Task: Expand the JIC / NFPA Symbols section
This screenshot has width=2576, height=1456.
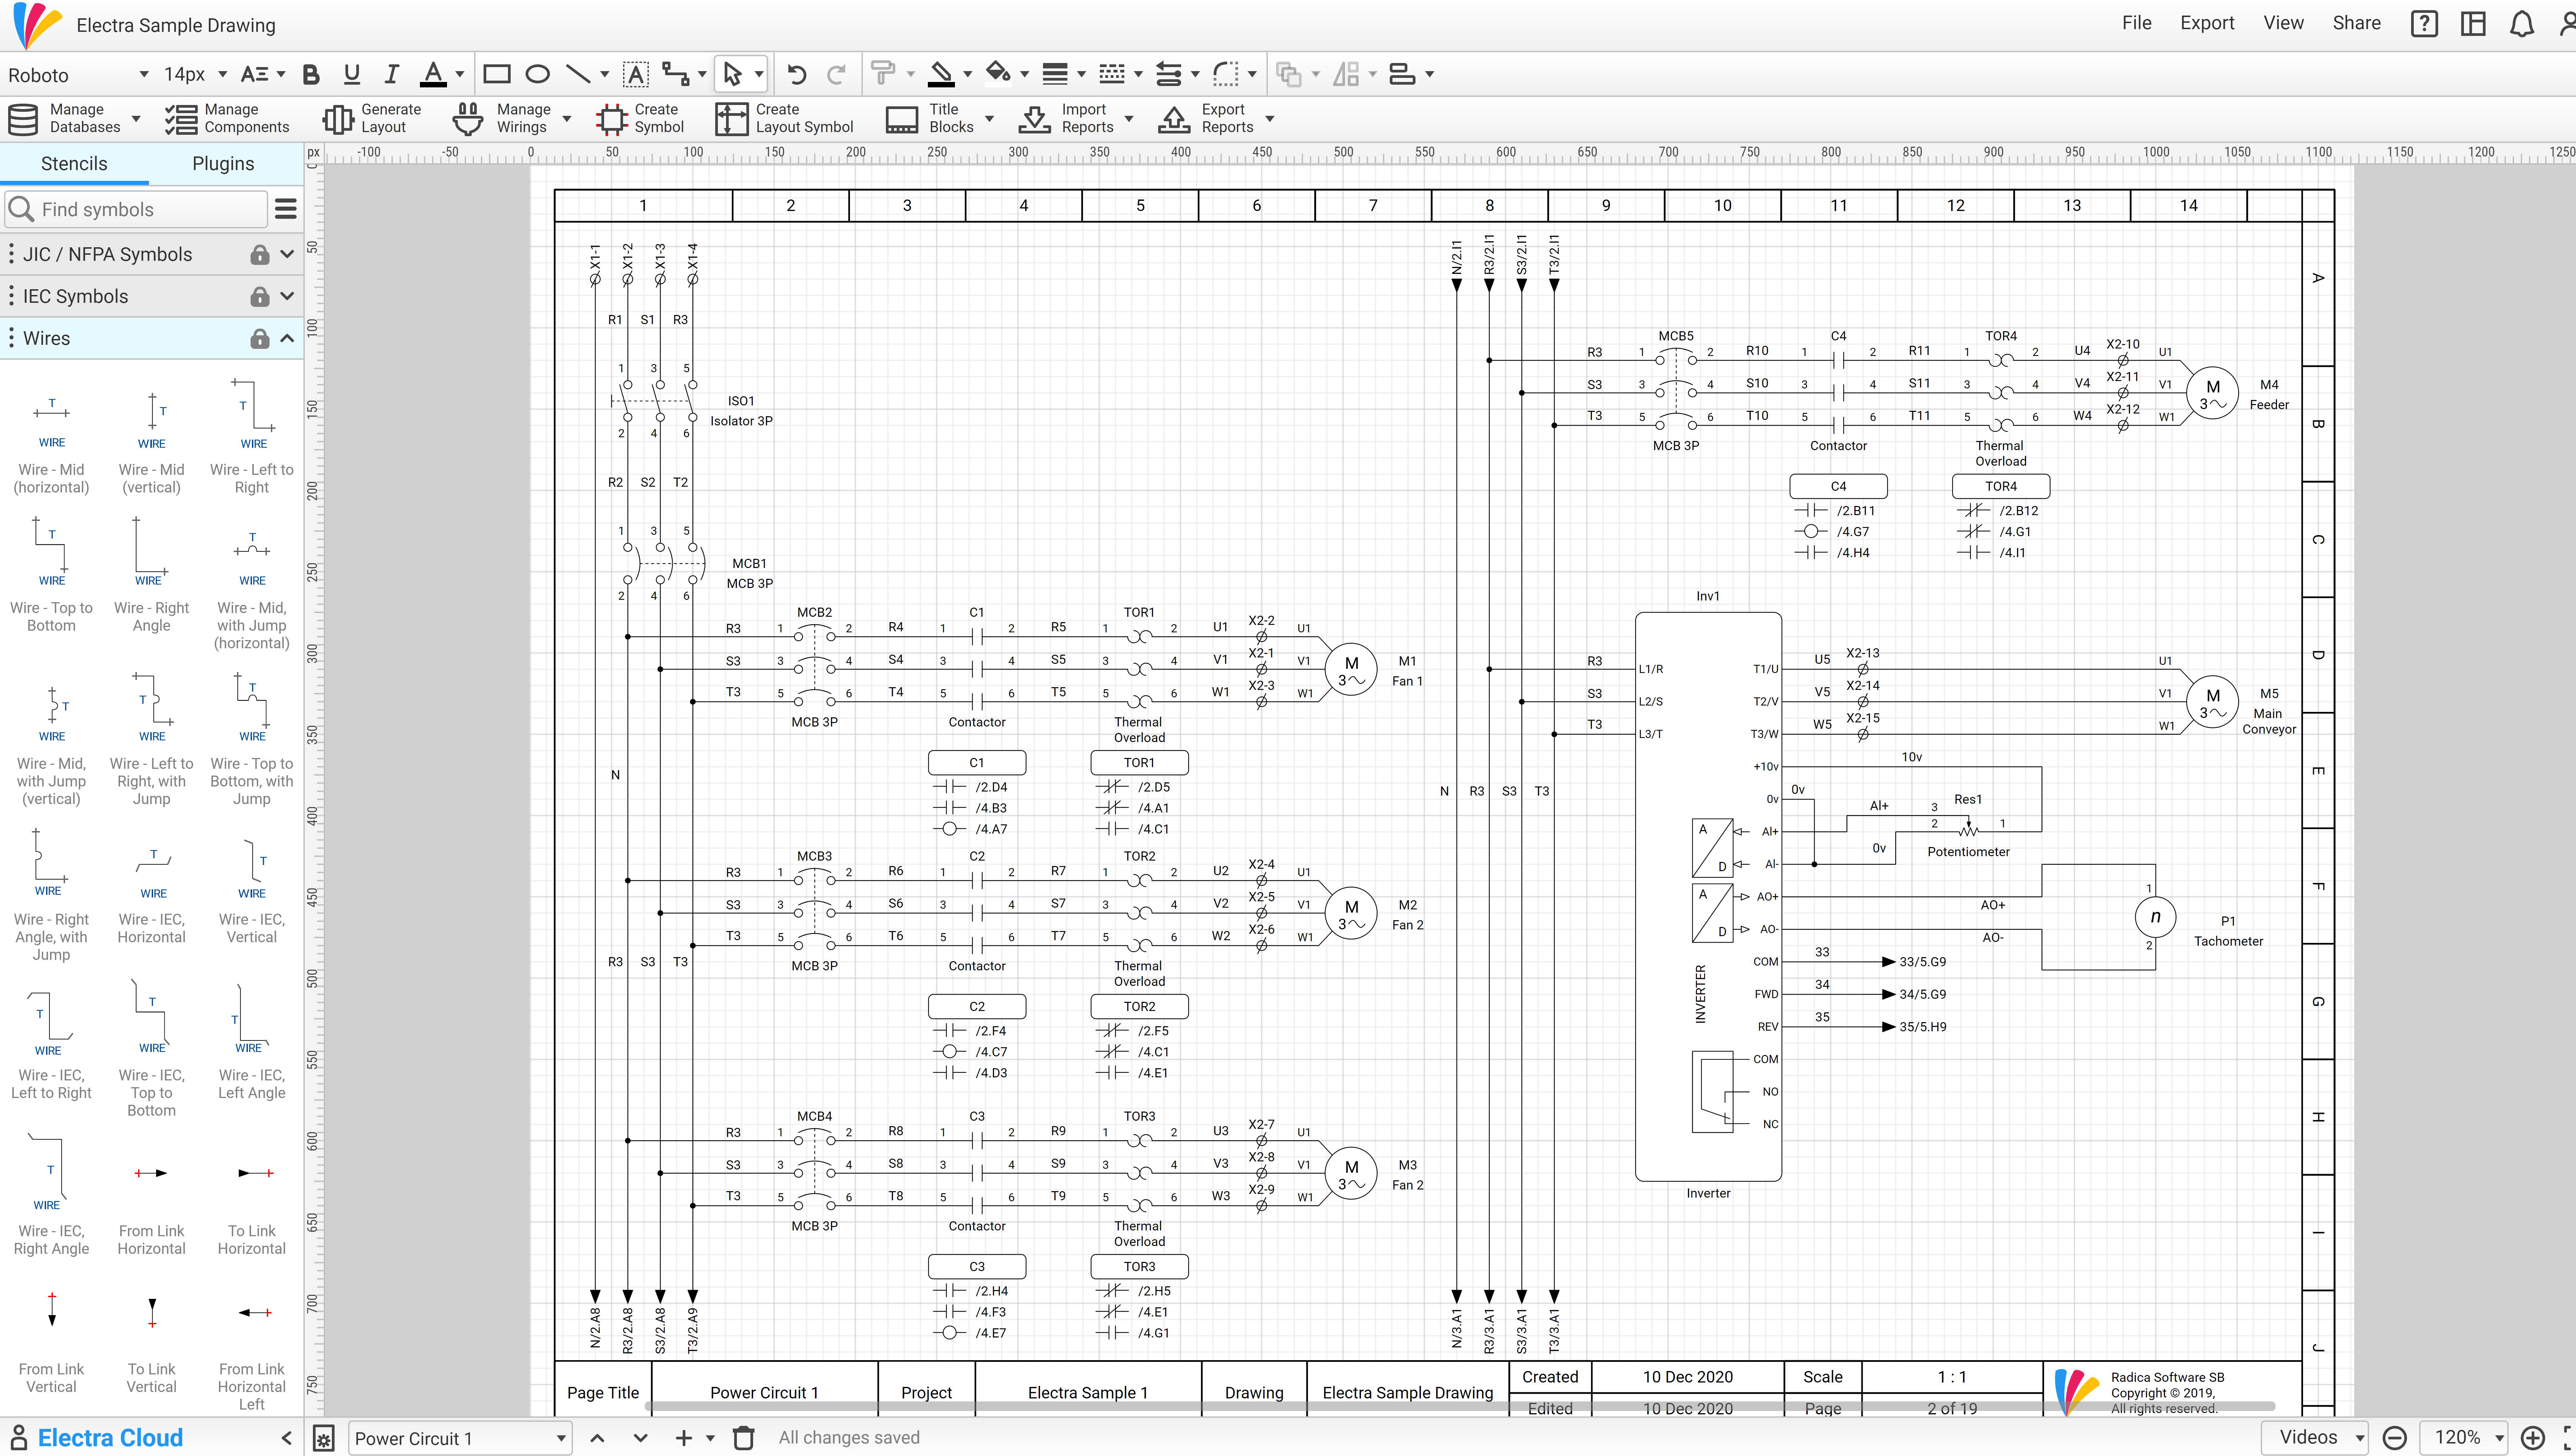Action: pos(287,254)
